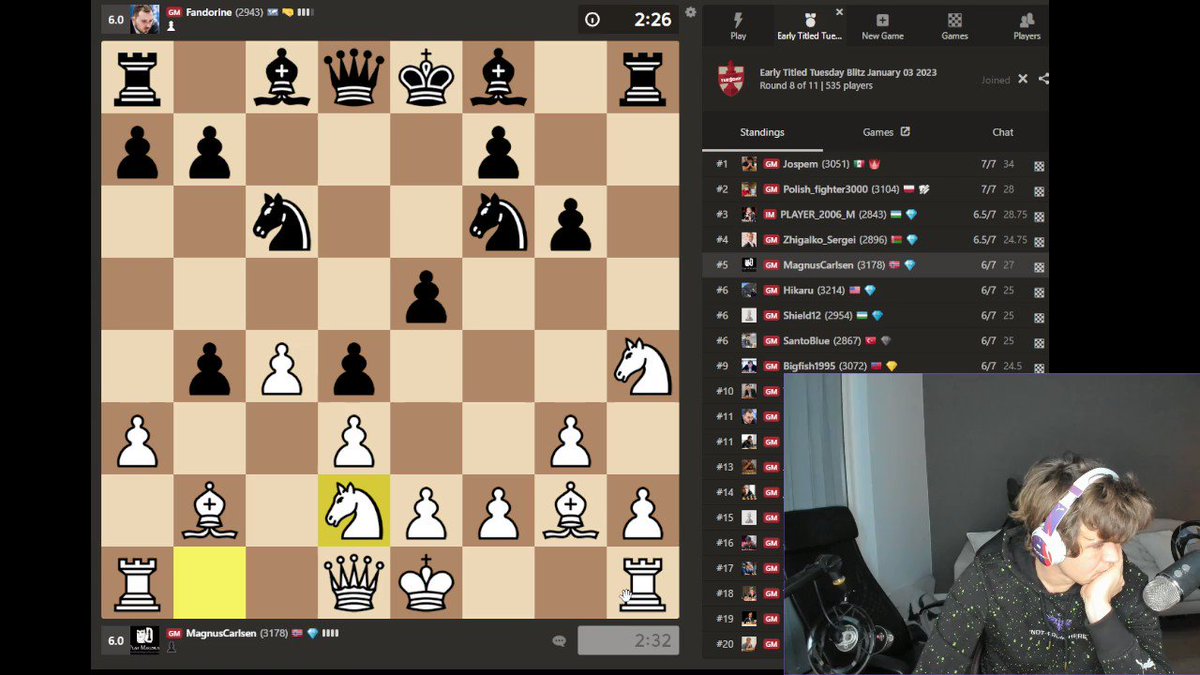Select the highlighted white knight on d2
Screen dimensions: 1200x675
pyautogui.click(x=354, y=510)
